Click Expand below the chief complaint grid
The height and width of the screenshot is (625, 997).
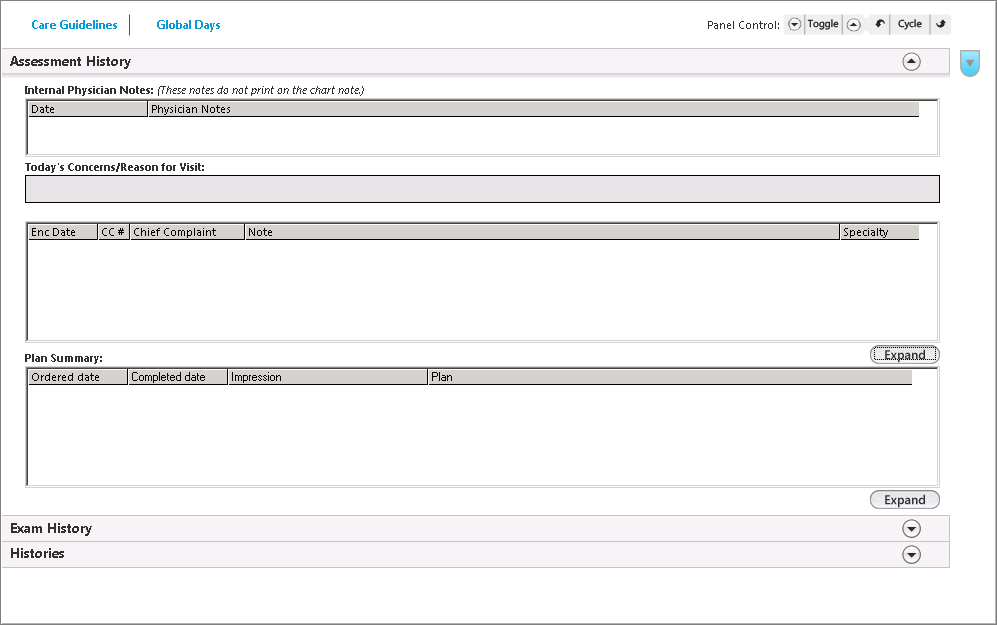[x=904, y=355]
